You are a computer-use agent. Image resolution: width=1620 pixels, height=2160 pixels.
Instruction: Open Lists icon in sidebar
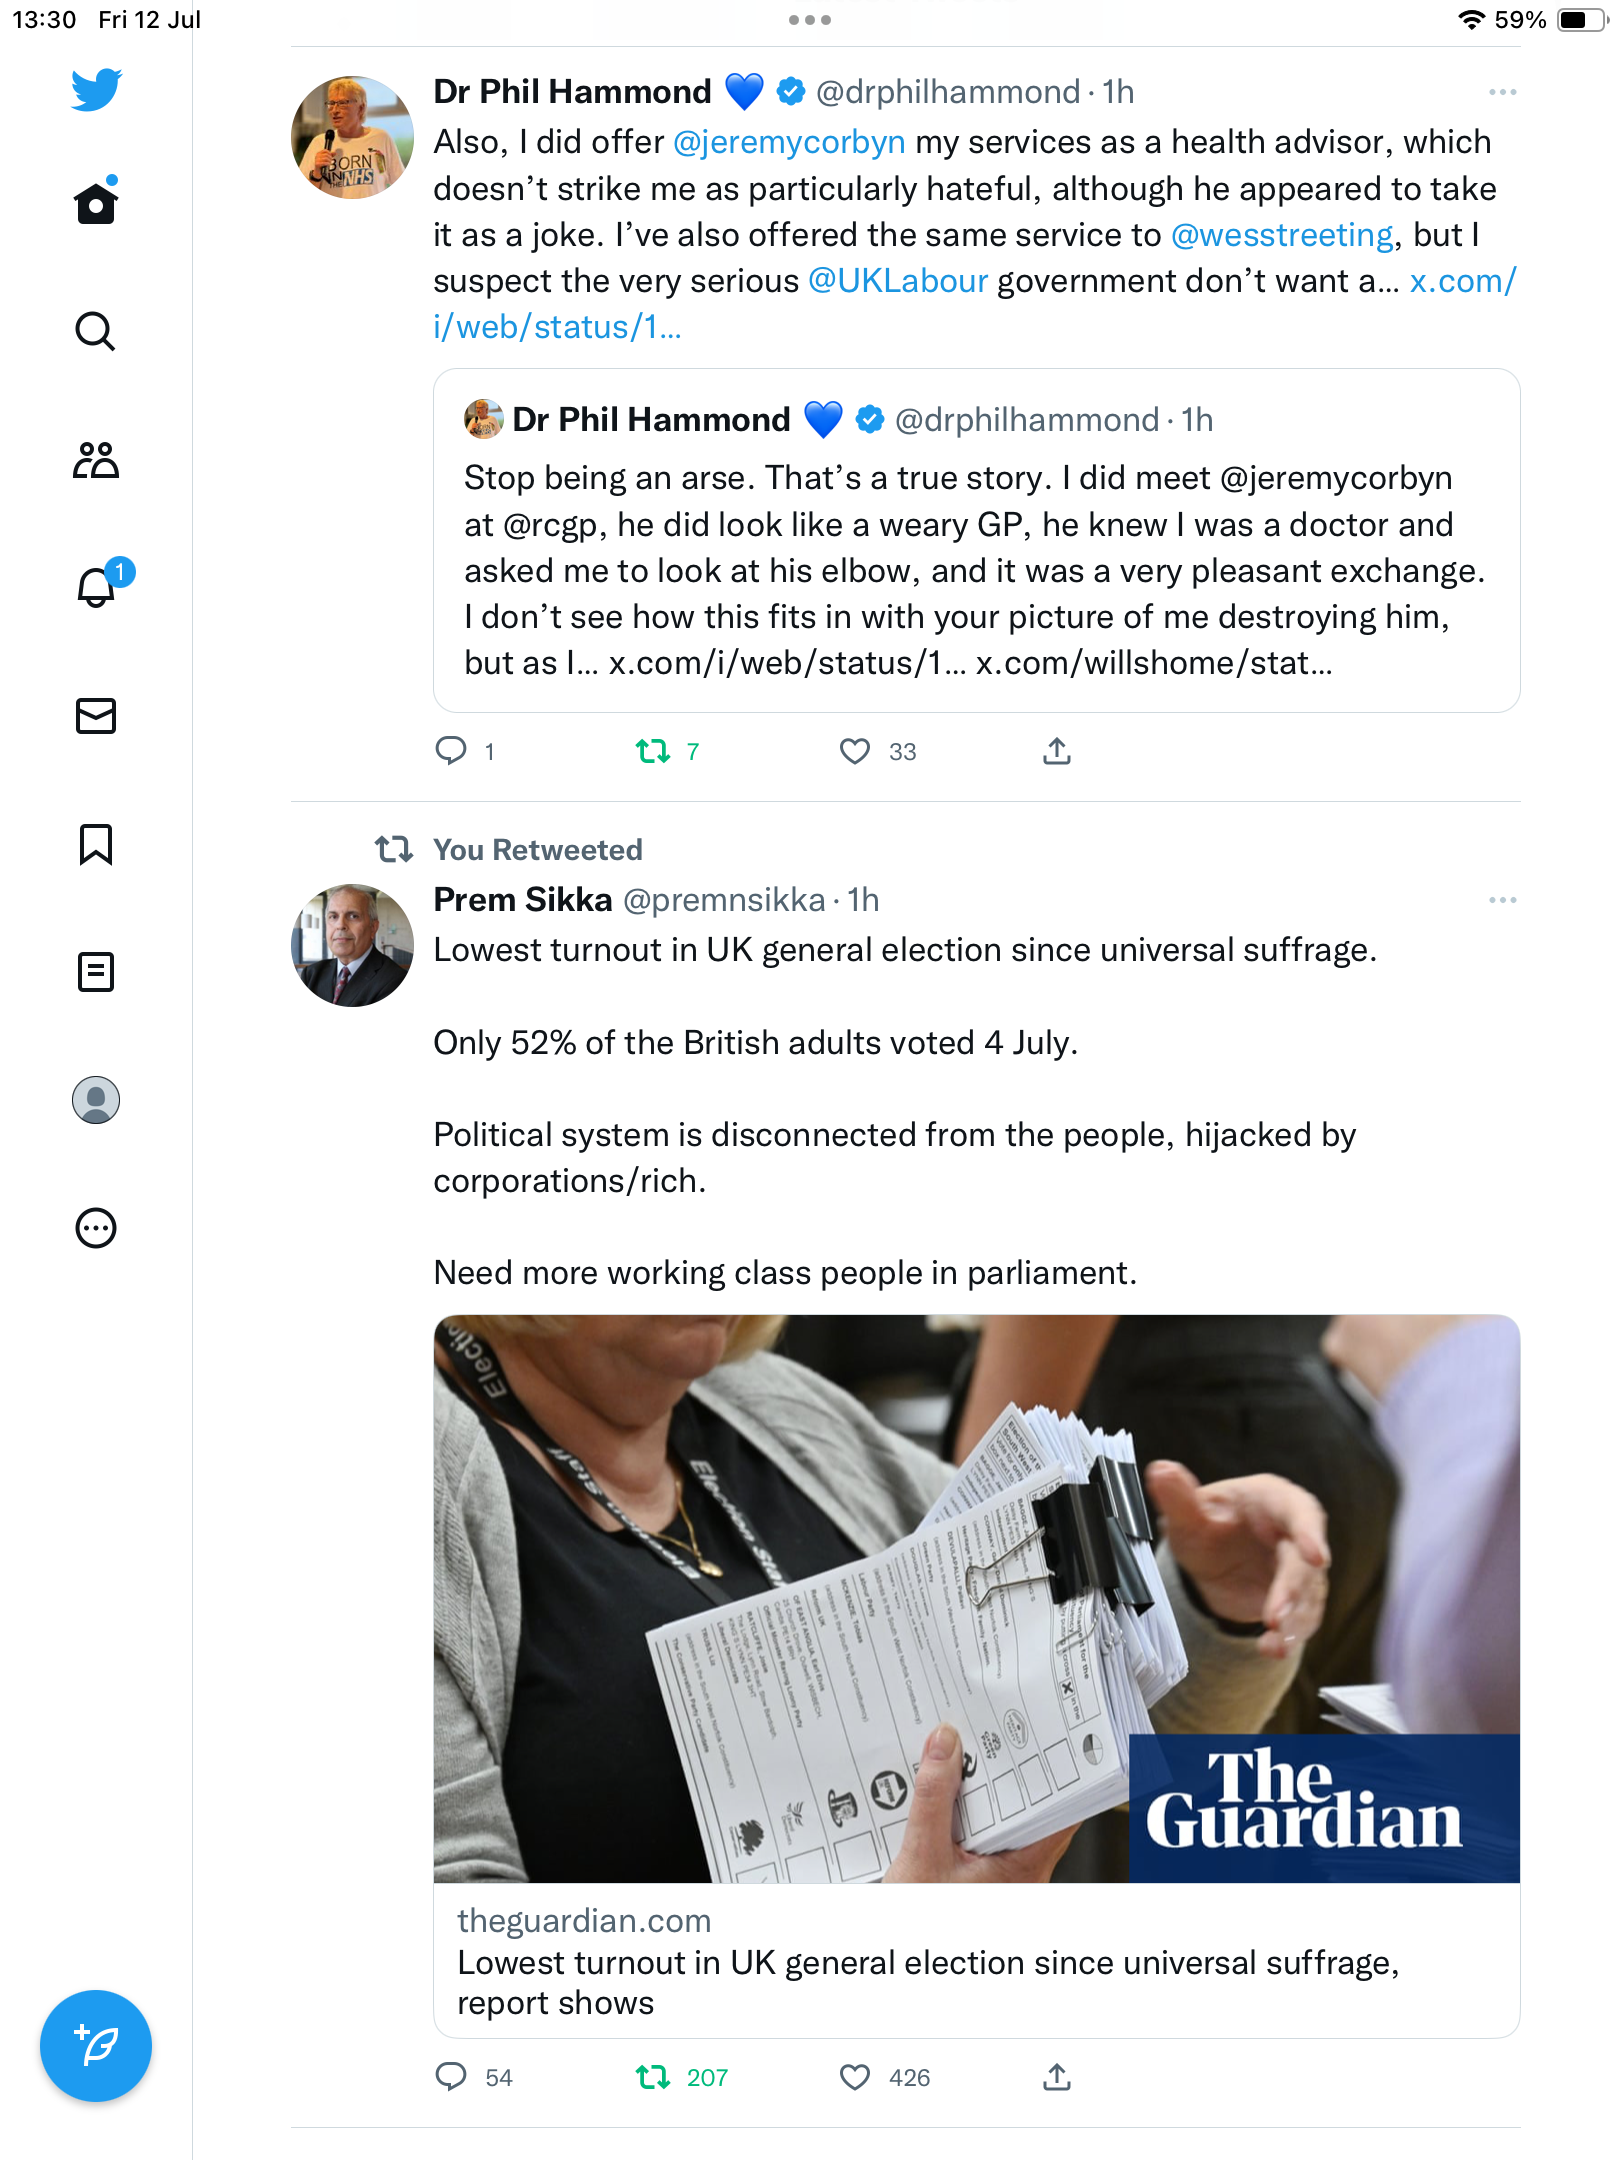[95, 972]
